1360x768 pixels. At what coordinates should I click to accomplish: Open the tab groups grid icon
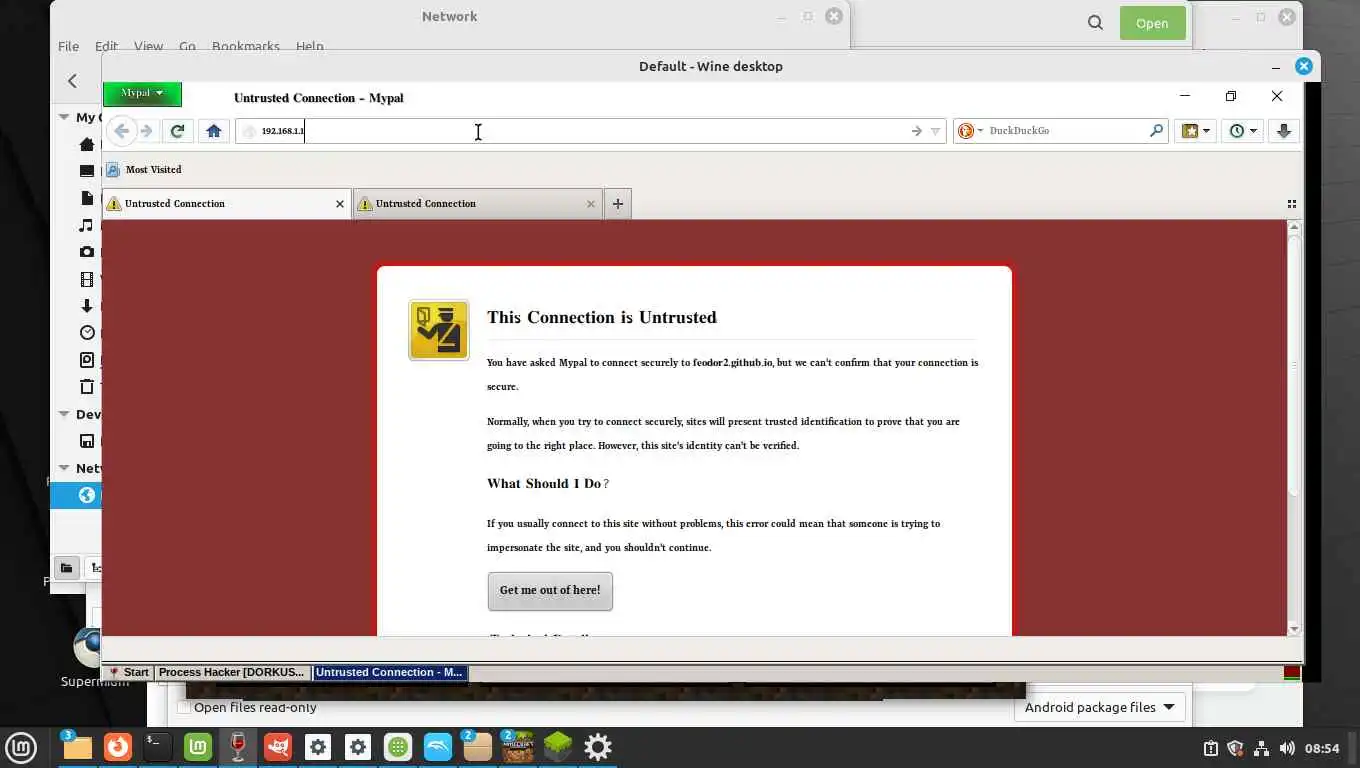(x=1292, y=204)
